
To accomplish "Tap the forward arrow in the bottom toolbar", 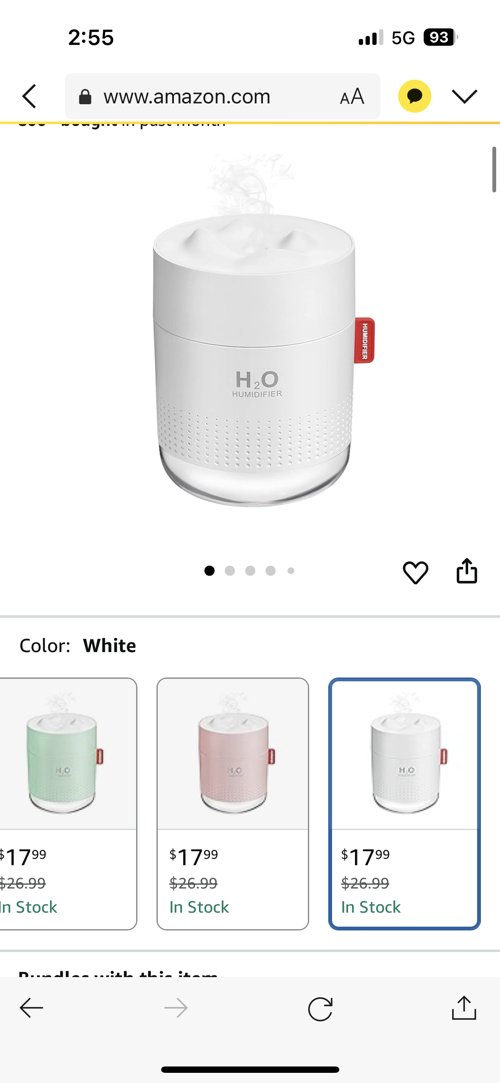I will (x=176, y=1008).
